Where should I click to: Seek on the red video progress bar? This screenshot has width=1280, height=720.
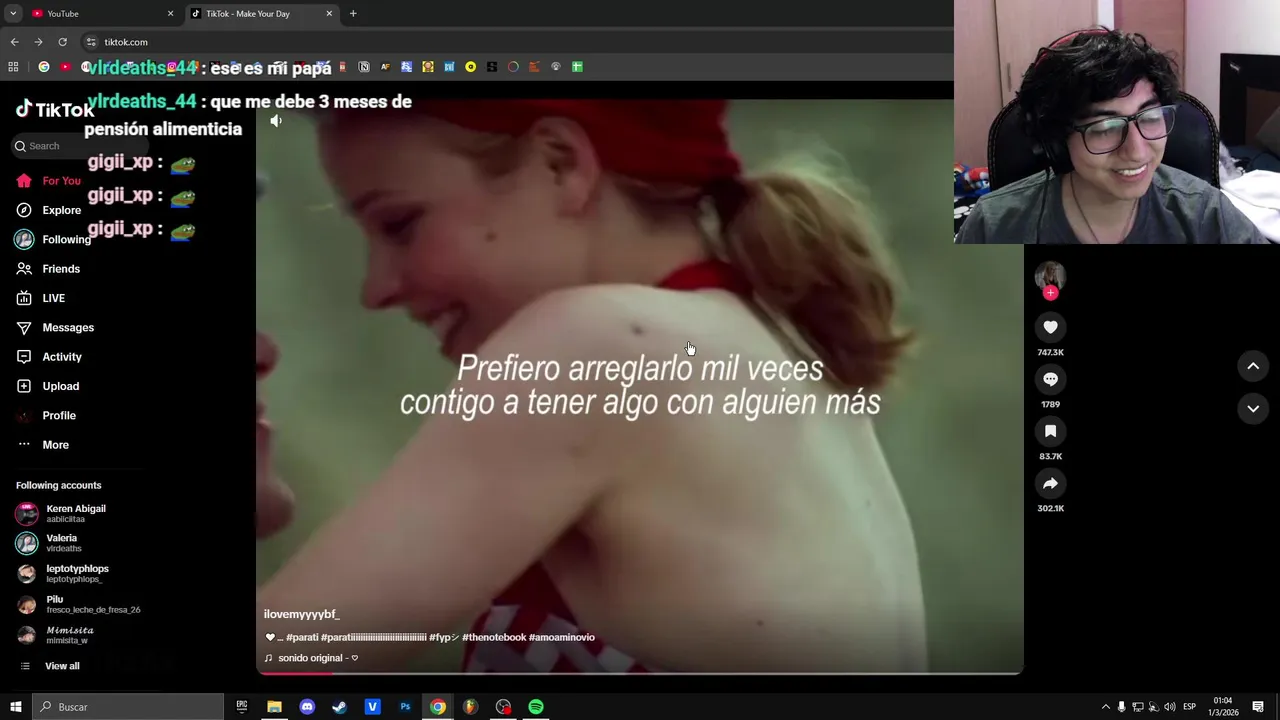[640, 673]
